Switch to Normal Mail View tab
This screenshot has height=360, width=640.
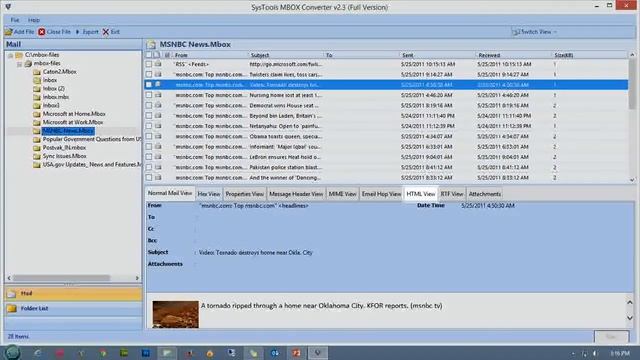point(170,193)
